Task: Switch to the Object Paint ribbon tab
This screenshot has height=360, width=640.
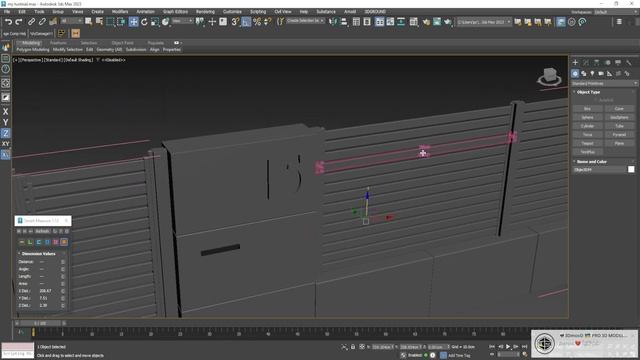Action: (x=122, y=43)
